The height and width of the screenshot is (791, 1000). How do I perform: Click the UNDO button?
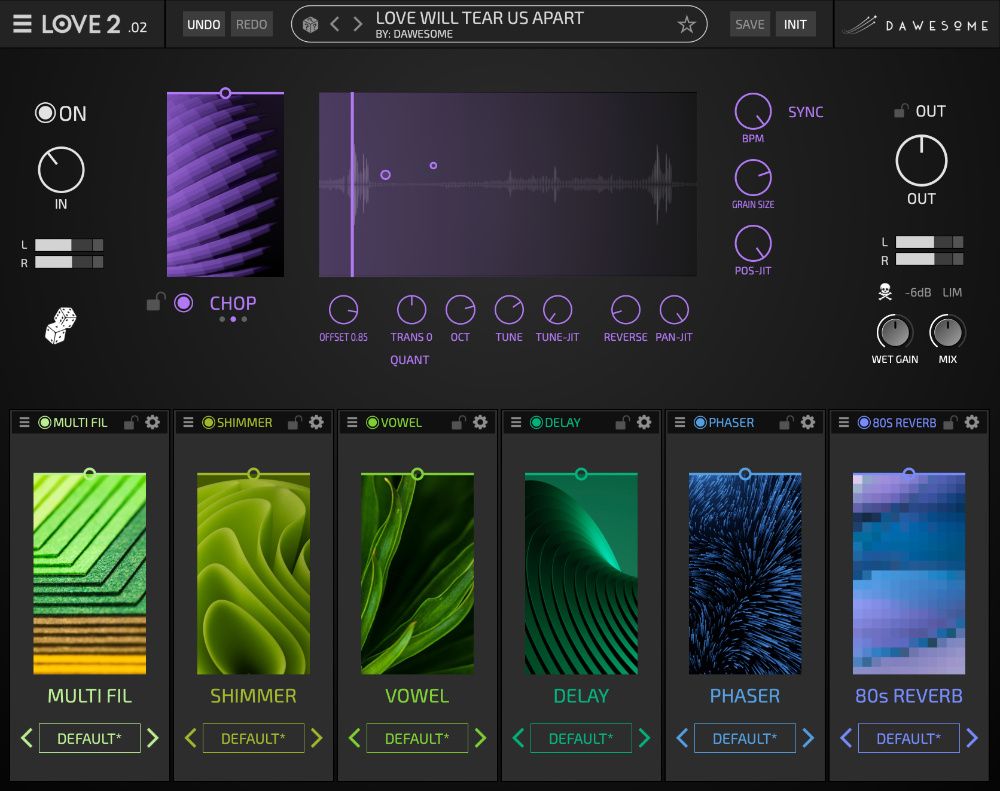click(x=203, y=23)
